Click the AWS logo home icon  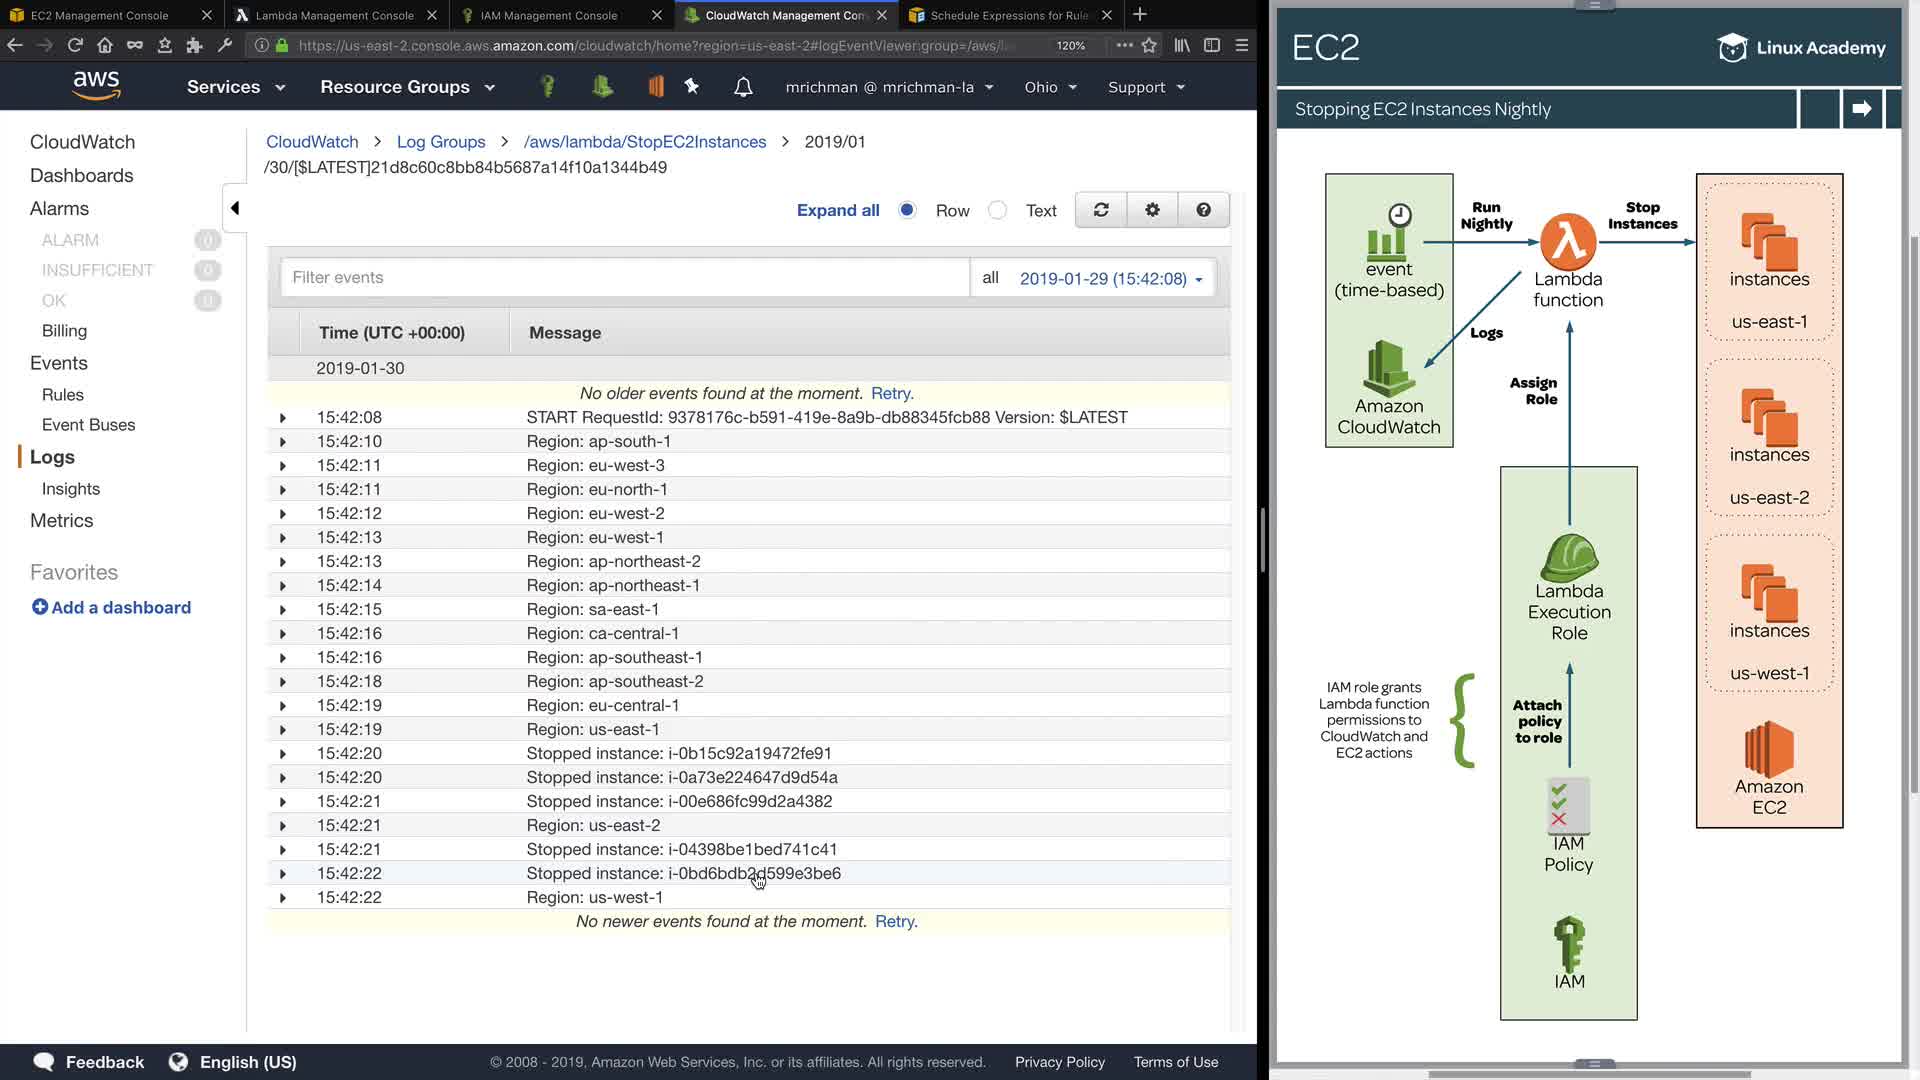pyautogui.click(x=96, y=86)
